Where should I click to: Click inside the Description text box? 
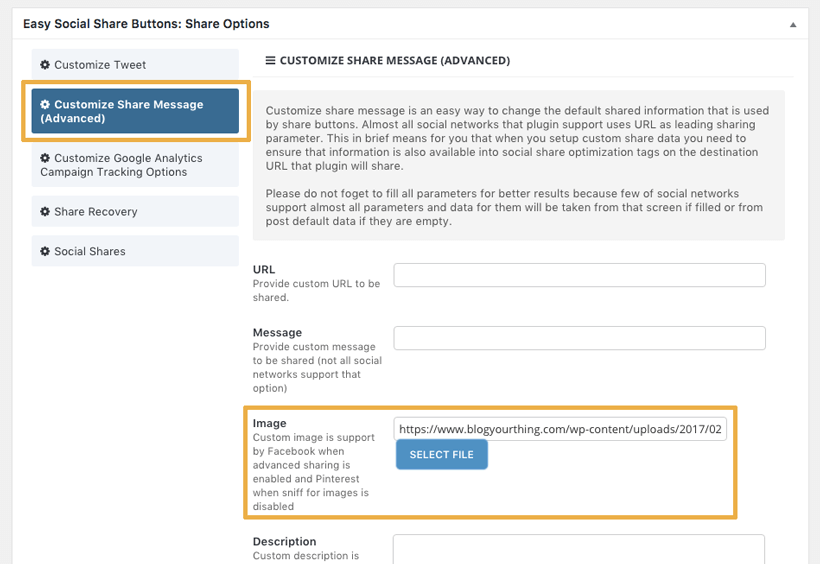578,549
